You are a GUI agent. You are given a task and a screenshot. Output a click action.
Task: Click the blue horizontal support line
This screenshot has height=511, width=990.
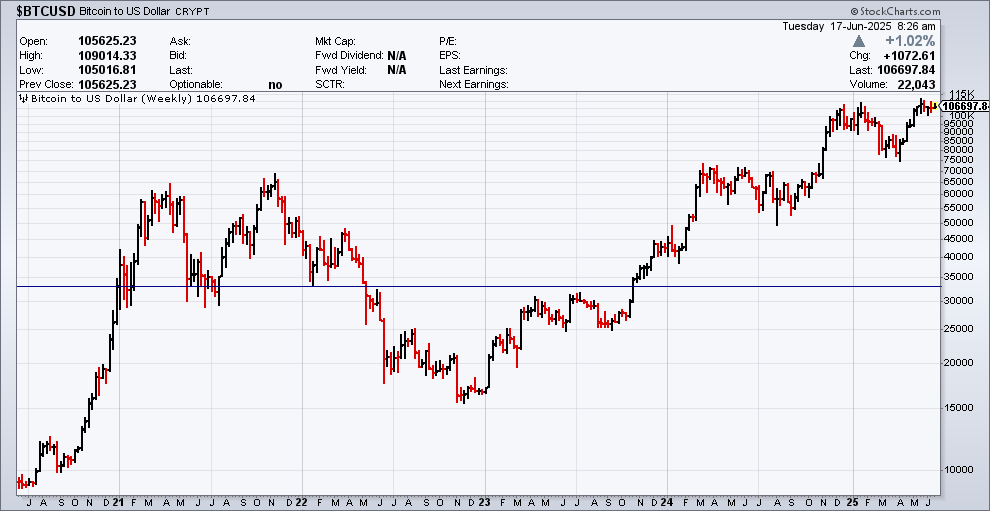479,287
